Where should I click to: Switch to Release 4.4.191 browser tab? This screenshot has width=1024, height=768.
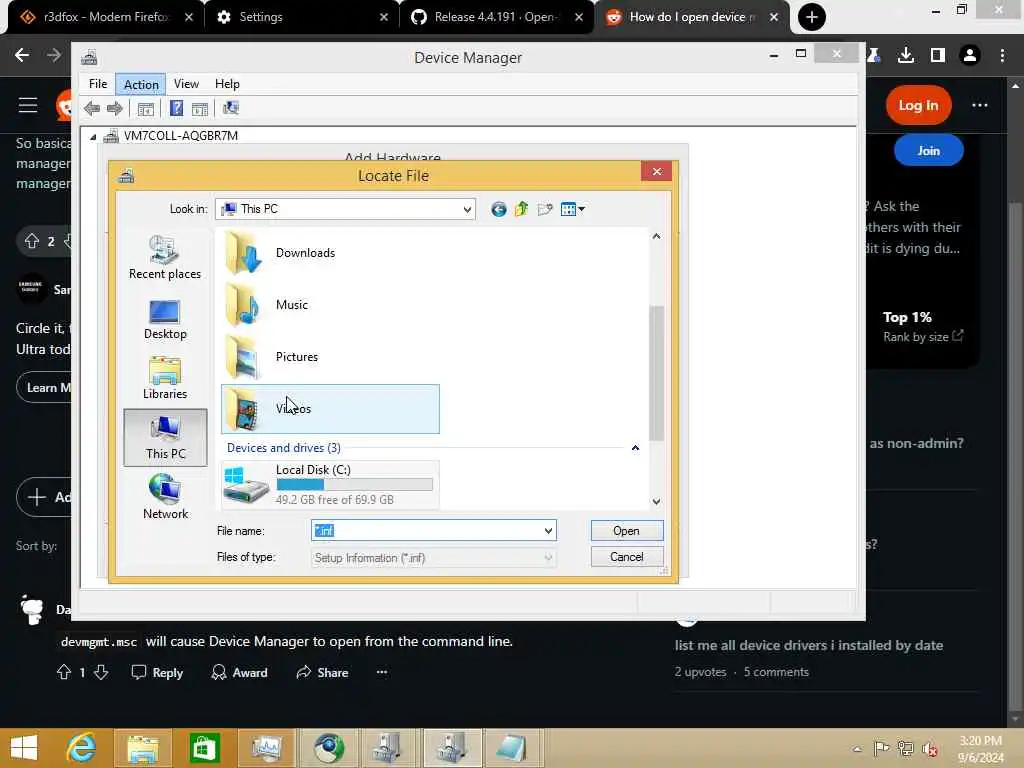496,17
